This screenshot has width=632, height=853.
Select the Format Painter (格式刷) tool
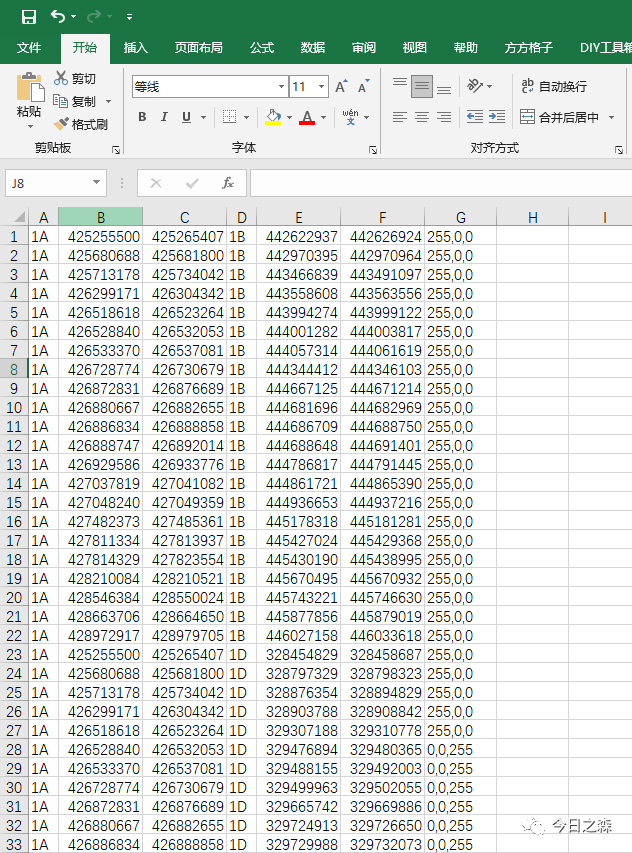(x=81, y=124)
